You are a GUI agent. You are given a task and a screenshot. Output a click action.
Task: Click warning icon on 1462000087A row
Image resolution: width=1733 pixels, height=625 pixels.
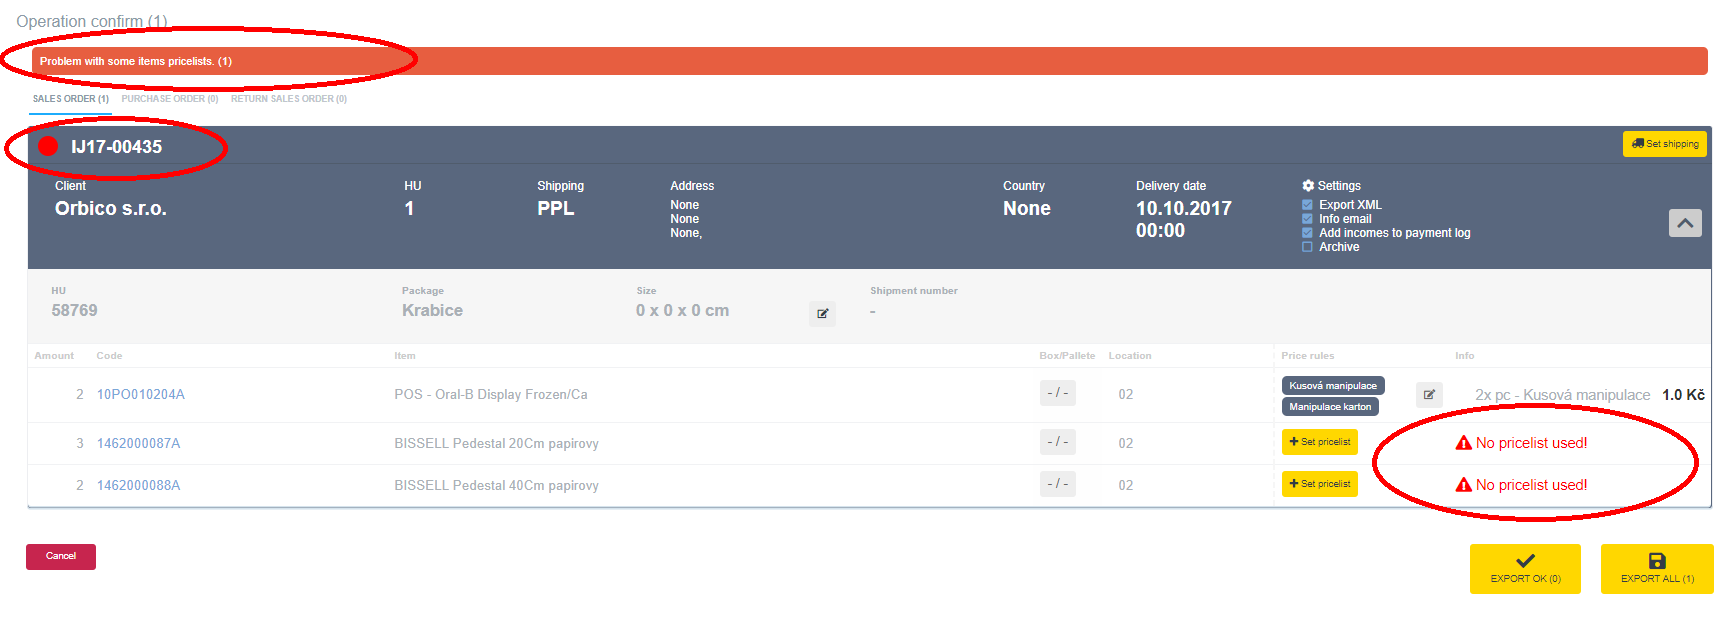pos(1463,443)
